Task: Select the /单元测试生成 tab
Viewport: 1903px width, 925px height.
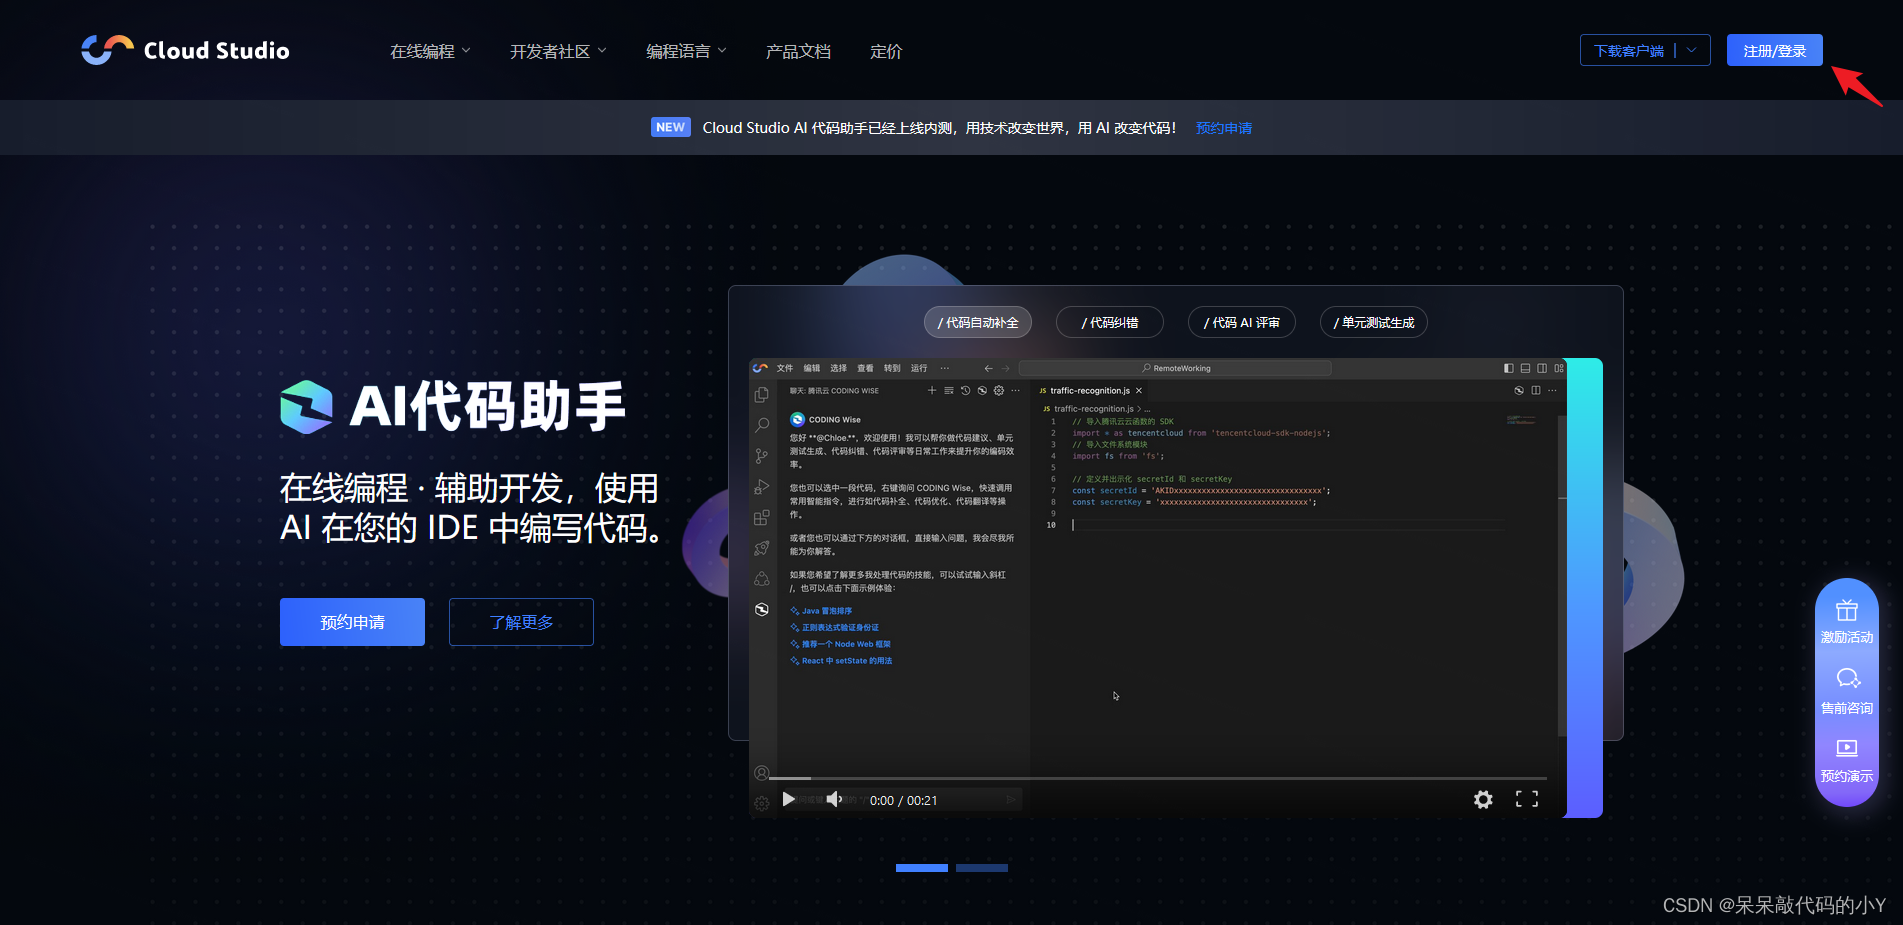Action: pos(1374,322)
